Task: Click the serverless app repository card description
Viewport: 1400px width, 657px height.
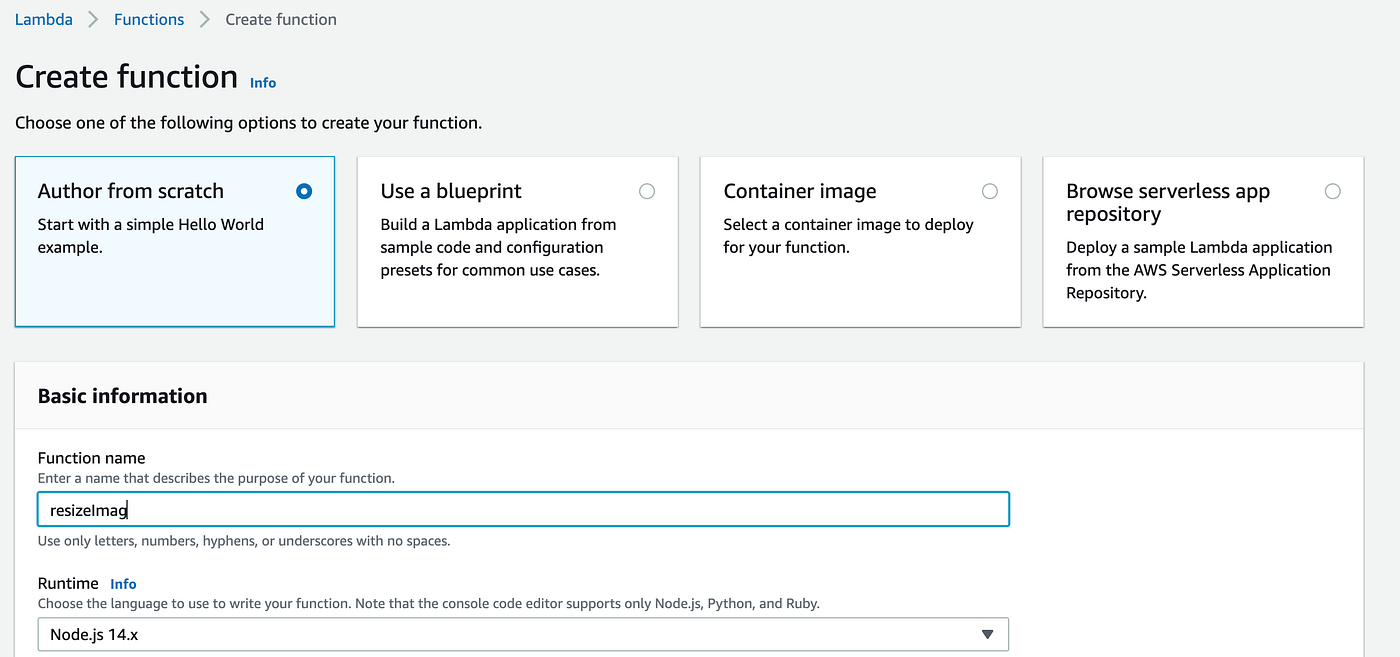Action: [x=1198, y=270]
